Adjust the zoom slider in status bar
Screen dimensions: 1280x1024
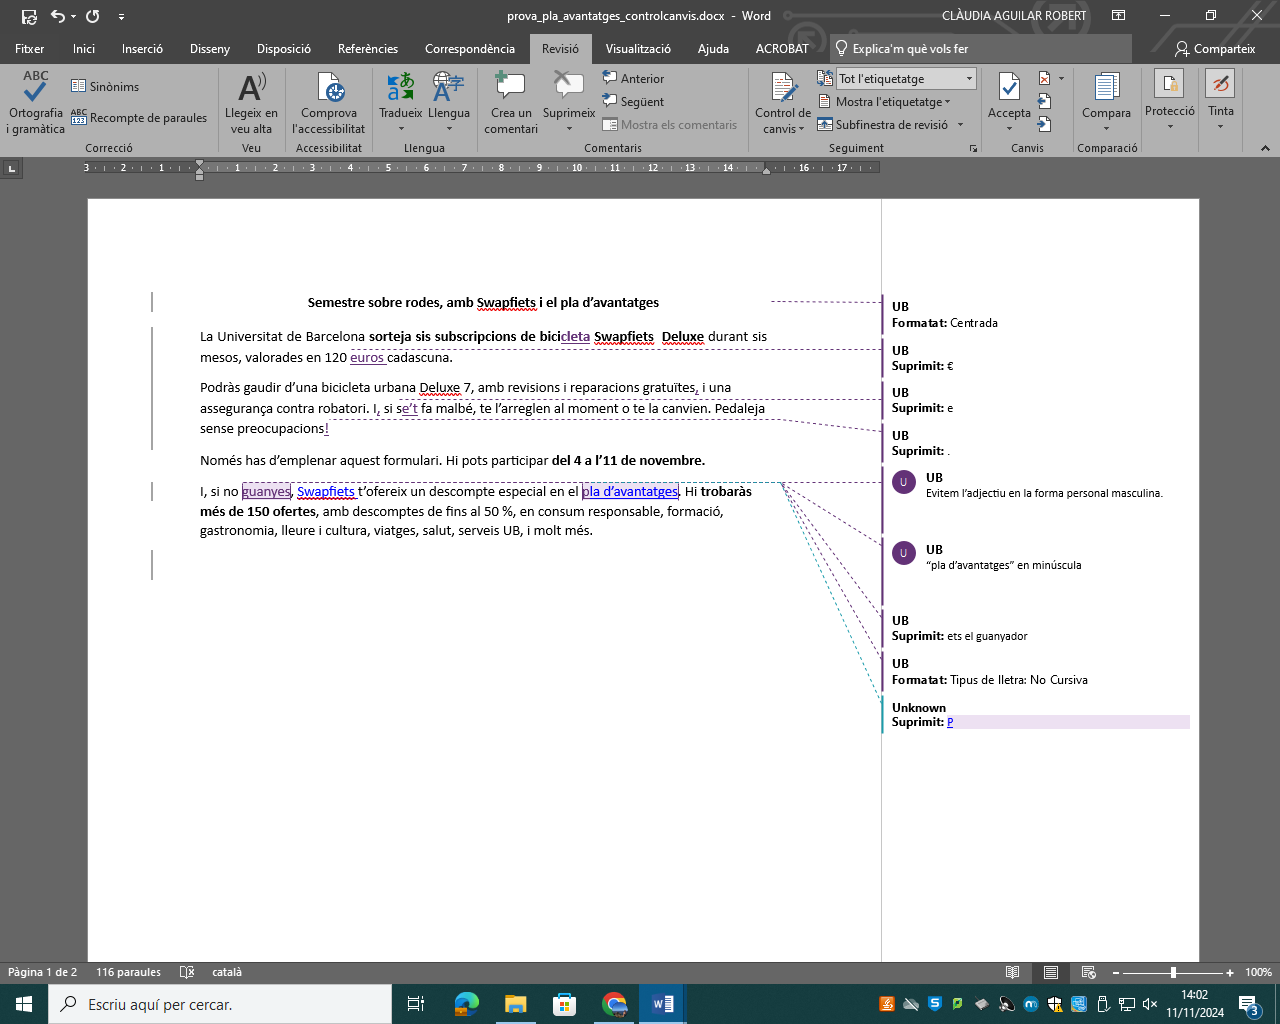click(1173, 972)
